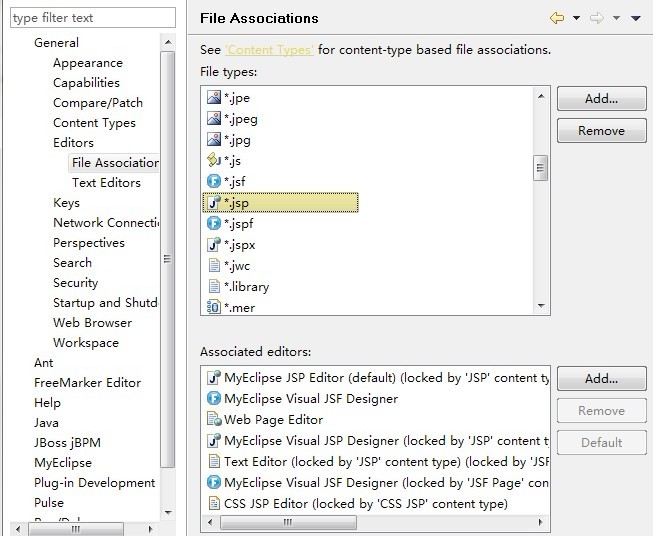Image resolution: width=653 pixels, height=536 pixels.
Task: Click Associated editors scroll-right arrow
Action: tap(540, 522)
